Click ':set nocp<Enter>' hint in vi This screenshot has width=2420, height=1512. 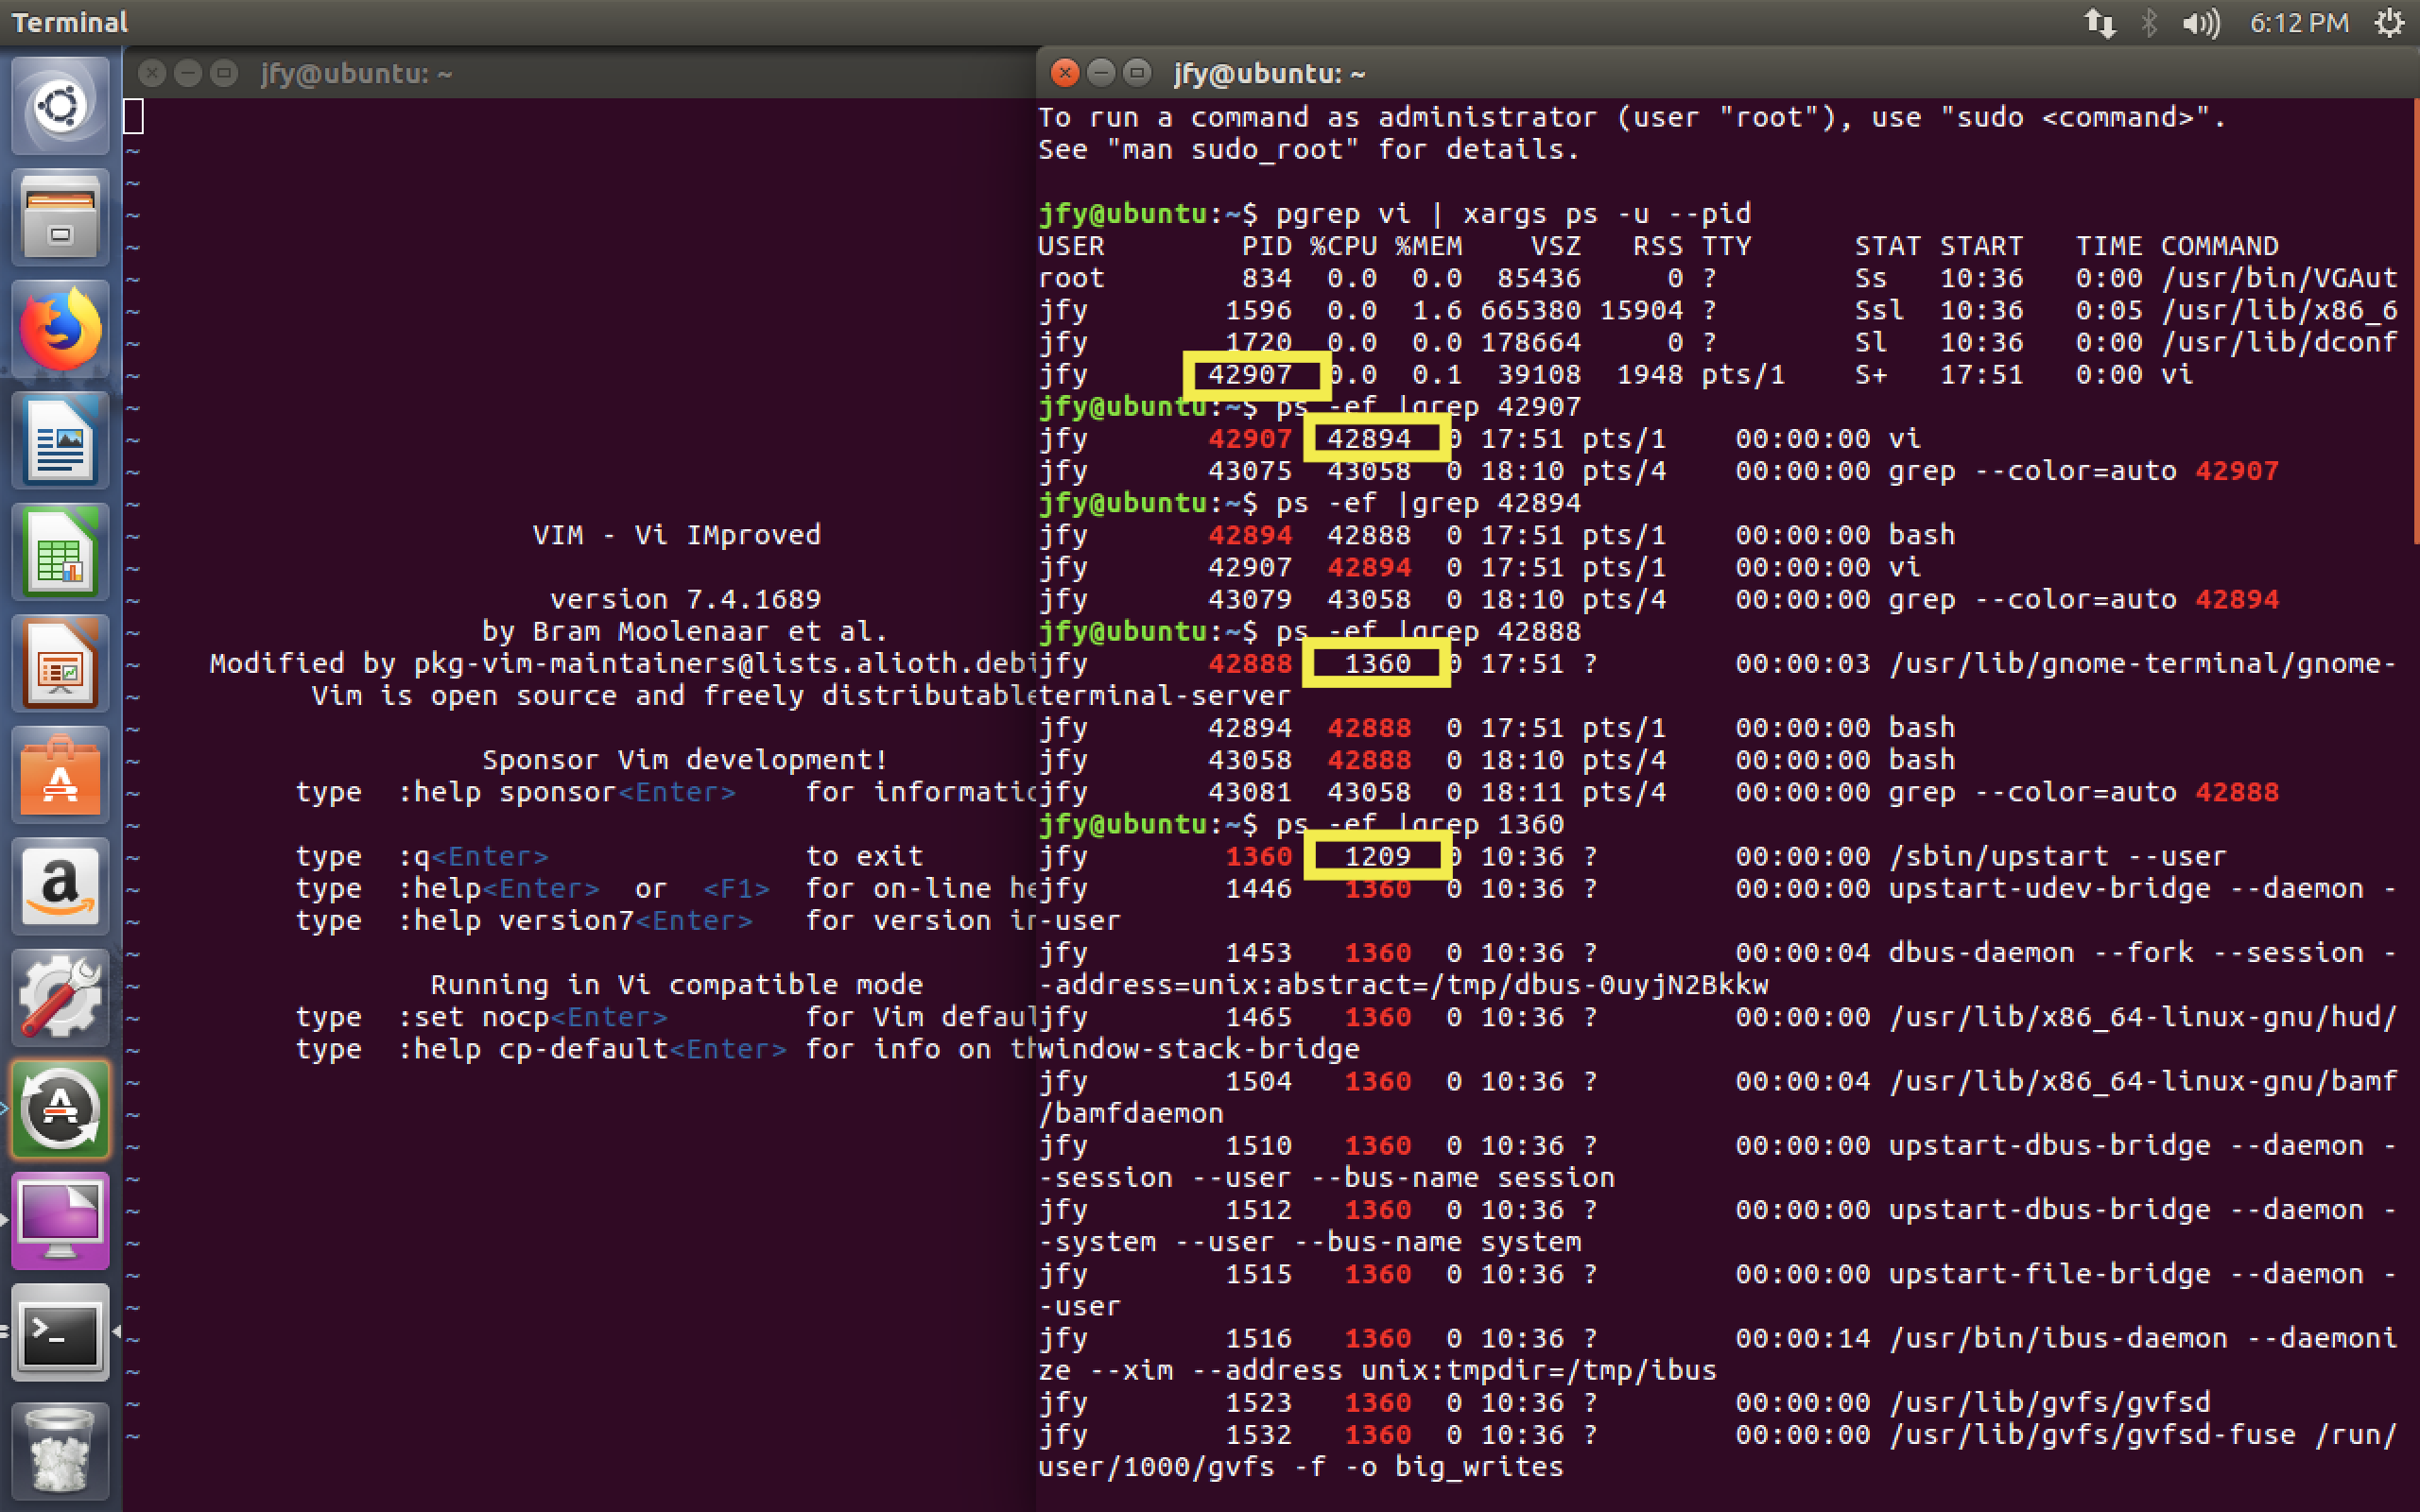pyautogui.click(x=532, y=1018)
